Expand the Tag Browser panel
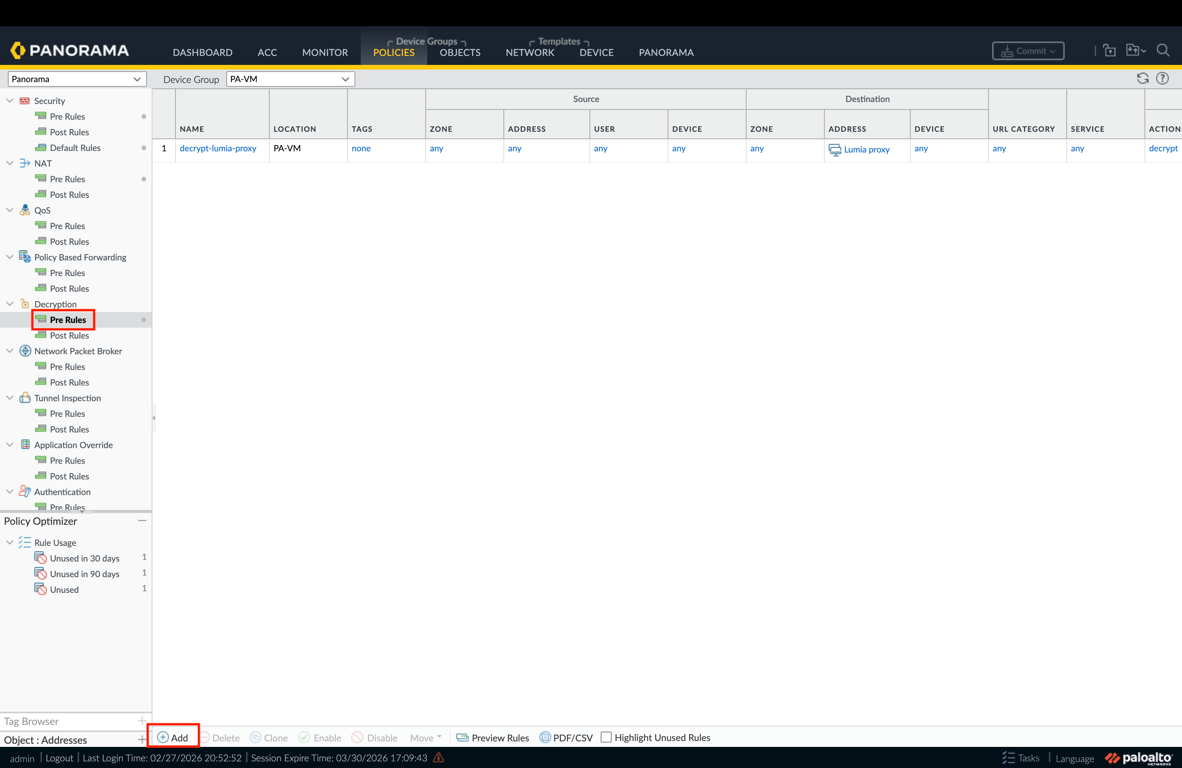Viewport: 1182px width, 768px height. click(x=142, y=721)
